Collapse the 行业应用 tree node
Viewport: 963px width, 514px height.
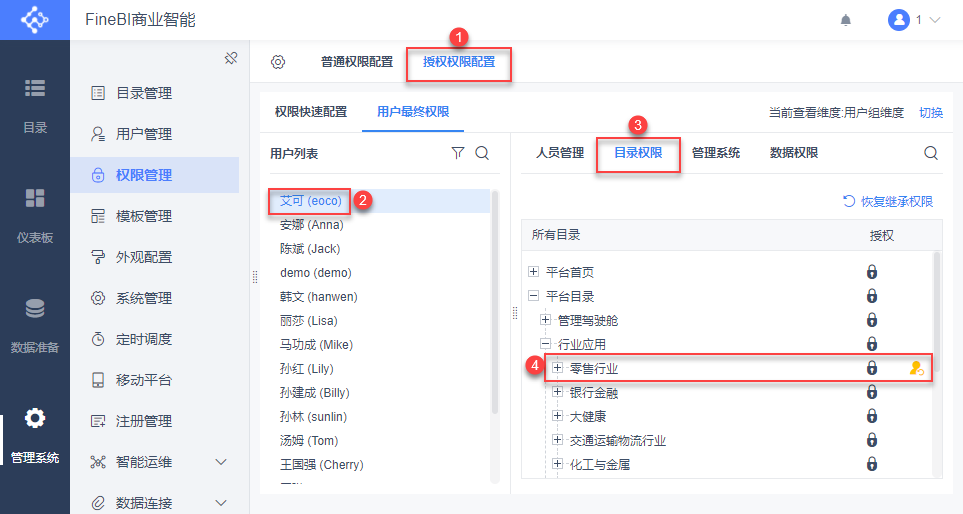pyautogui.click(x=546, y=344)
